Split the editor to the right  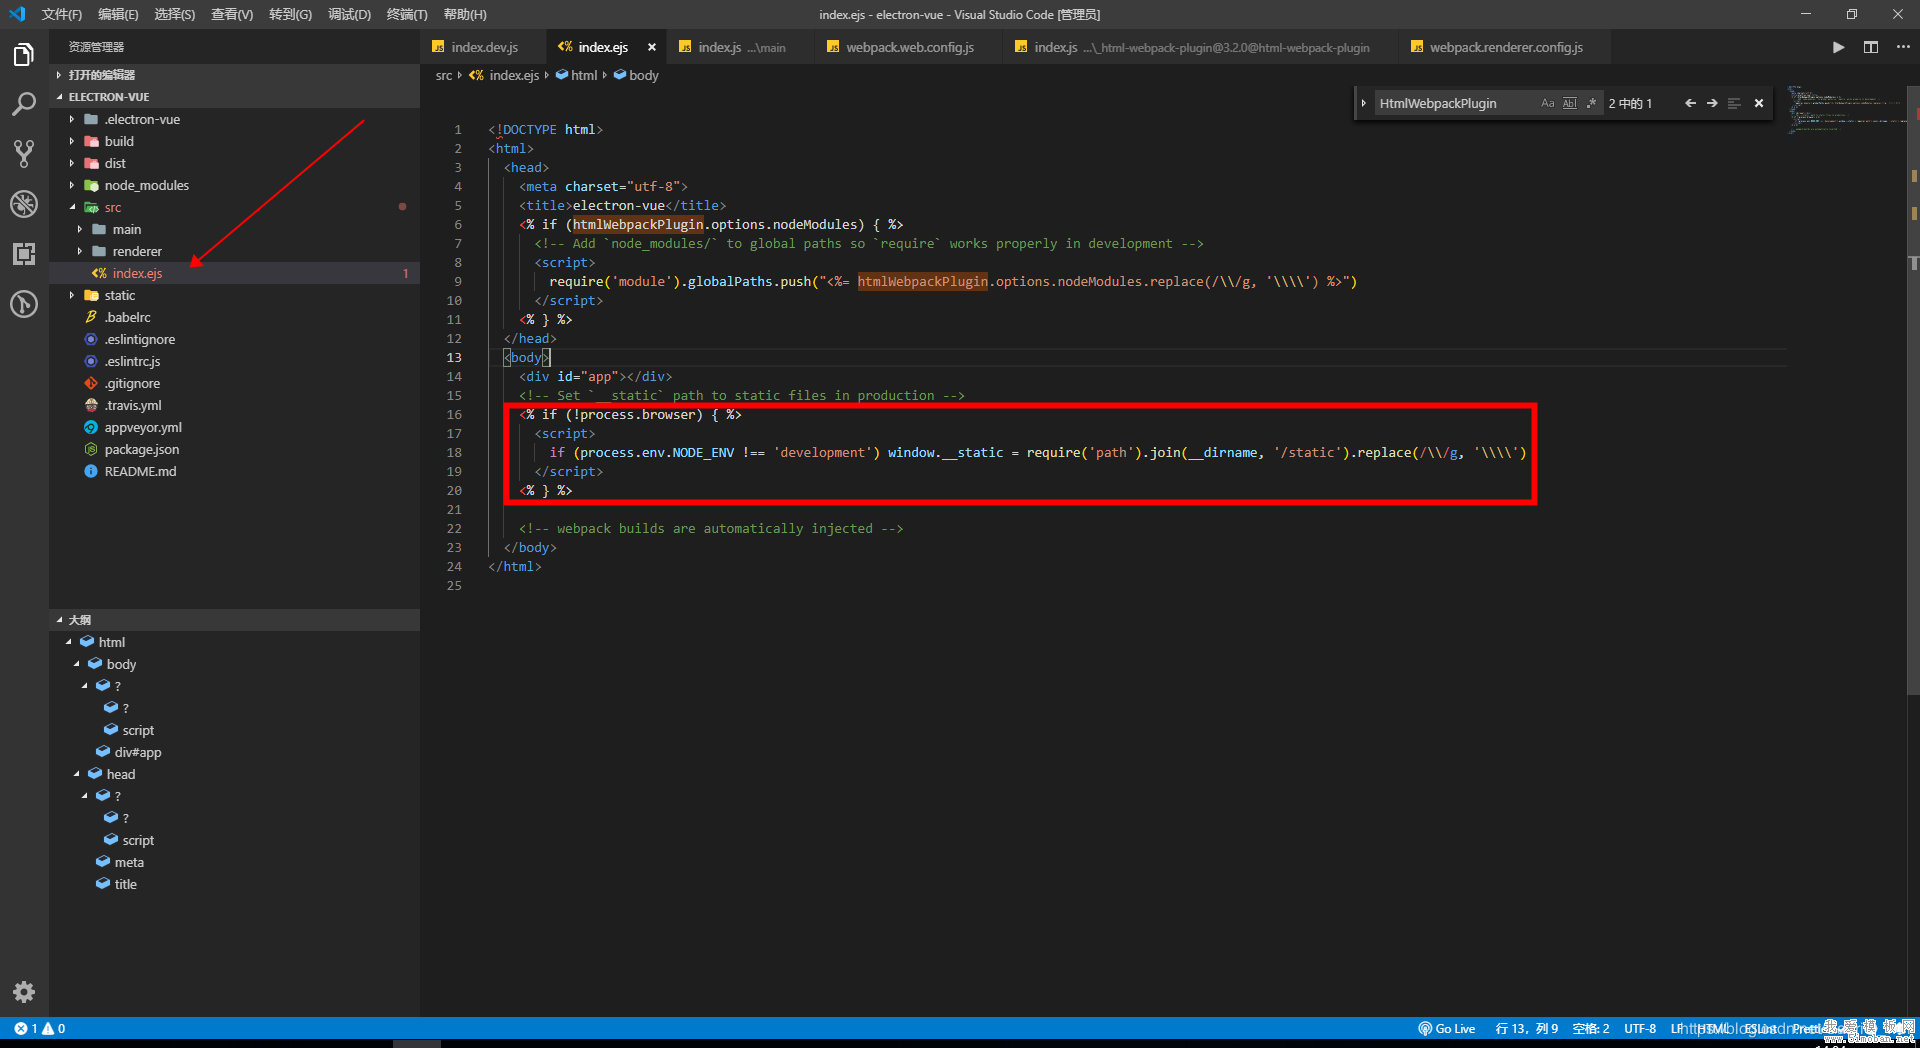(x=1870, y=47)
